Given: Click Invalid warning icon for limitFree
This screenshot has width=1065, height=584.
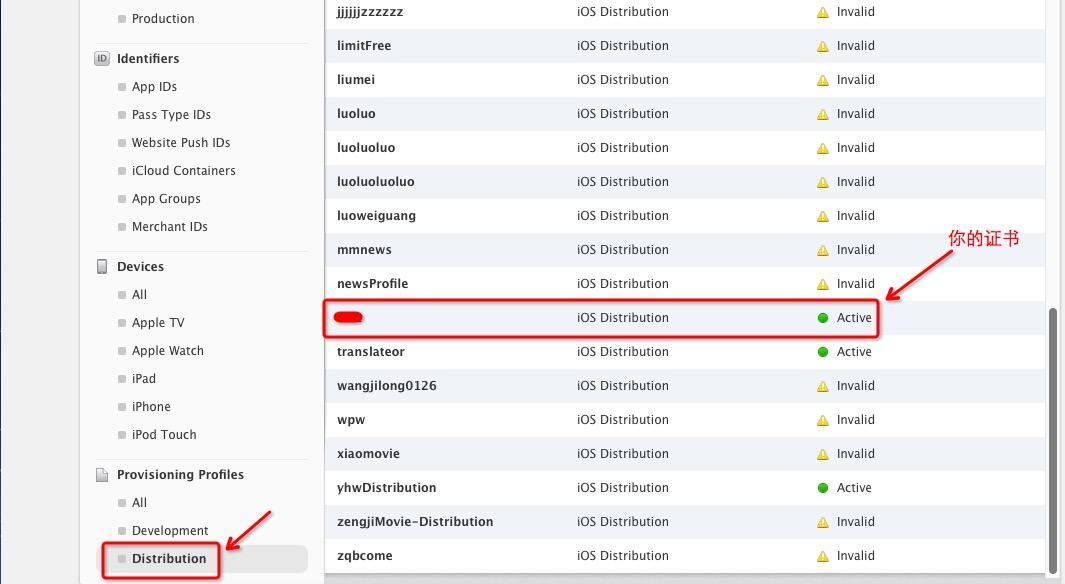Looking at the screenshot, I should (823, 46).
